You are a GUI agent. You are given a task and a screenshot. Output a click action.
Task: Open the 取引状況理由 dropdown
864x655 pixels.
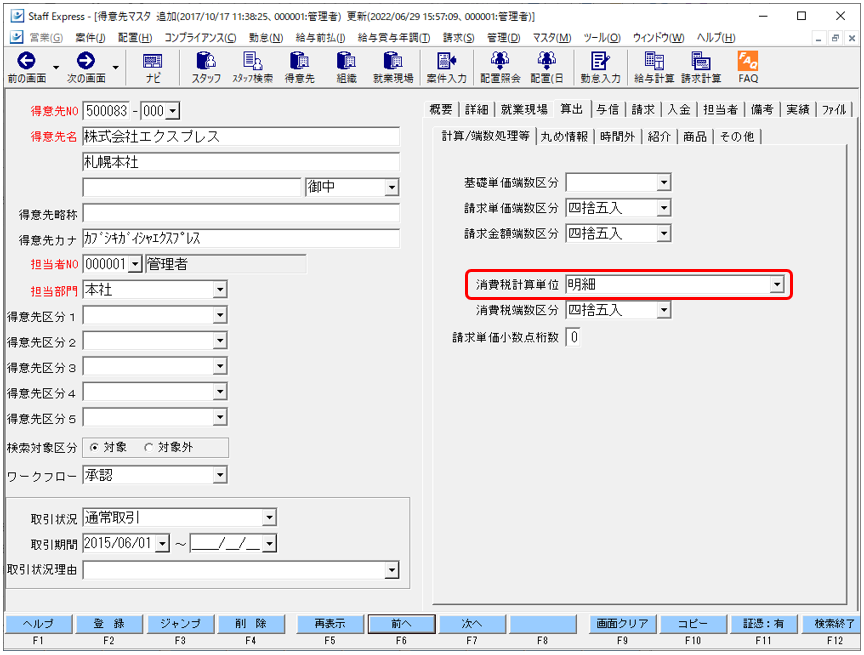(x=391, y=570)
